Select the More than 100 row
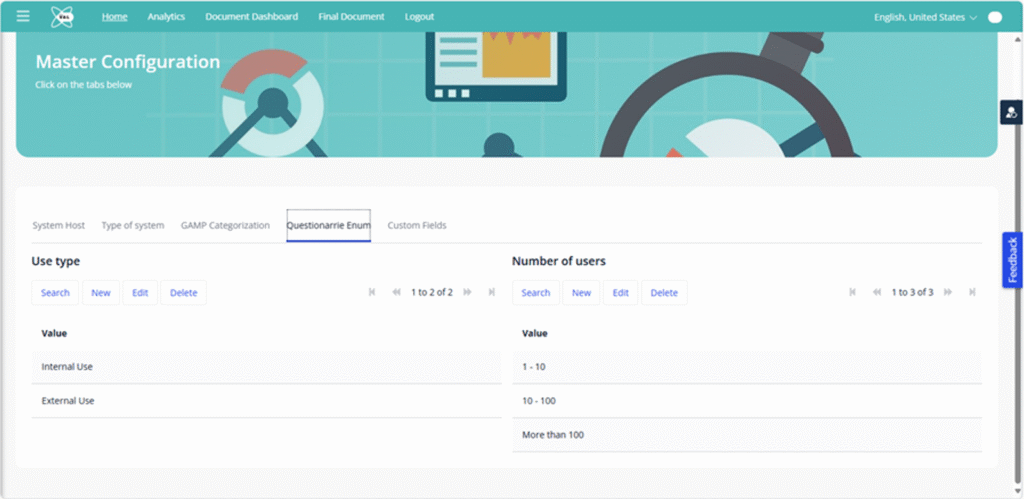This screenshot has height=499, width=1024. [x=746, y=435]
